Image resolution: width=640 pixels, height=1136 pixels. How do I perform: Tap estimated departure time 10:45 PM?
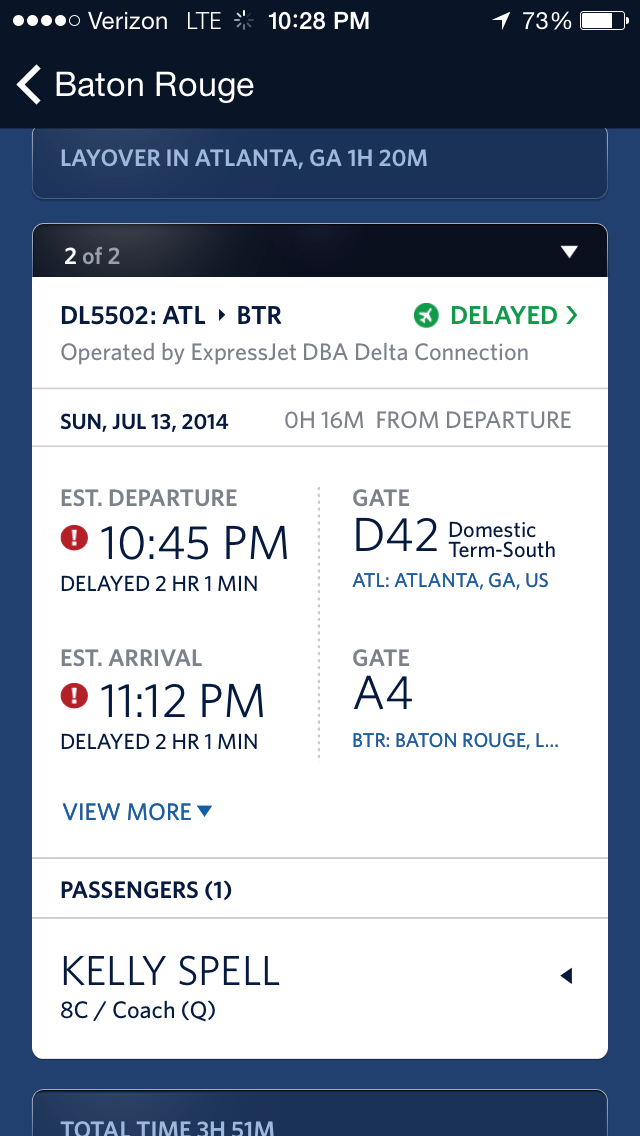tap(194, 543)
